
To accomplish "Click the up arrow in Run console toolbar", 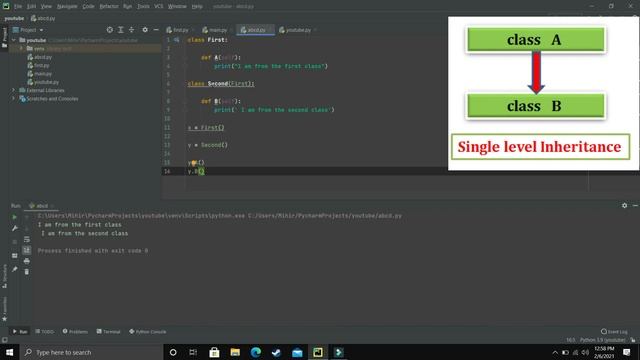I will point(27,217).
